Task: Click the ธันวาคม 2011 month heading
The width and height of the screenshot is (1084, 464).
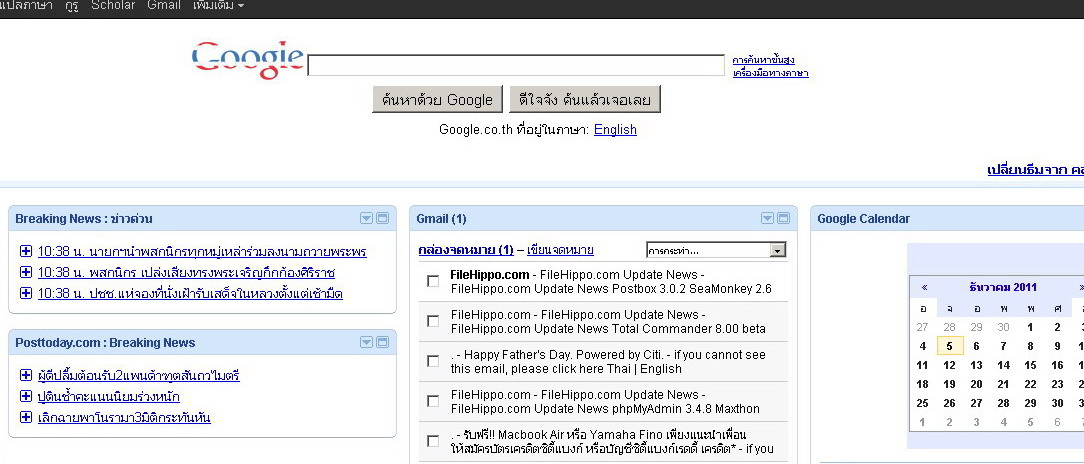Action: tap(1002, 288)
